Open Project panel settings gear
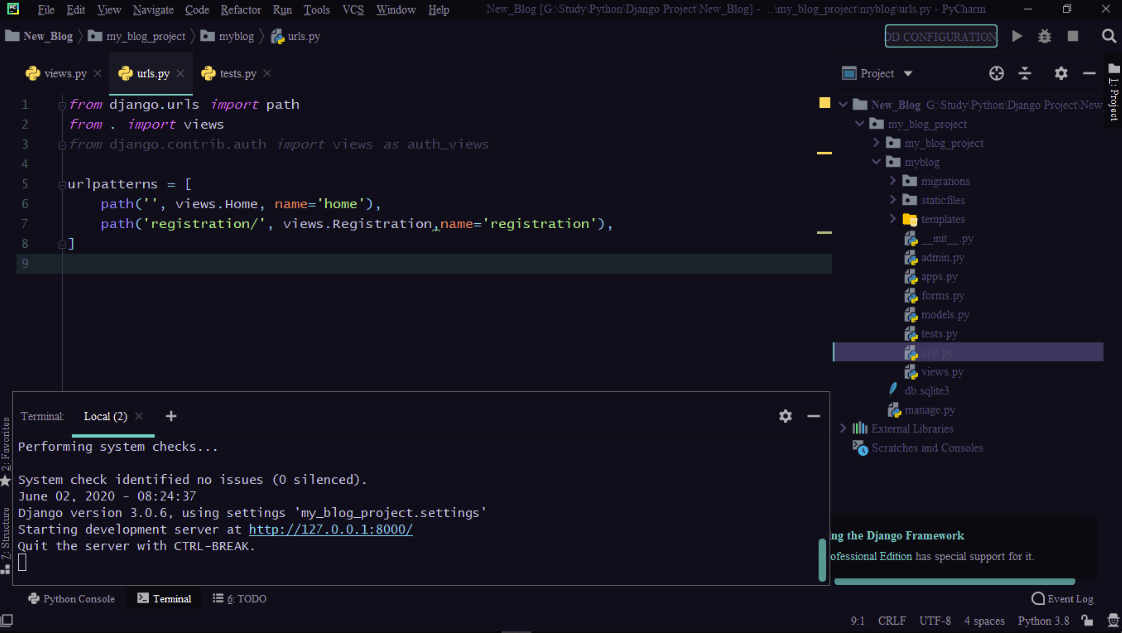 coord(1061,73)
